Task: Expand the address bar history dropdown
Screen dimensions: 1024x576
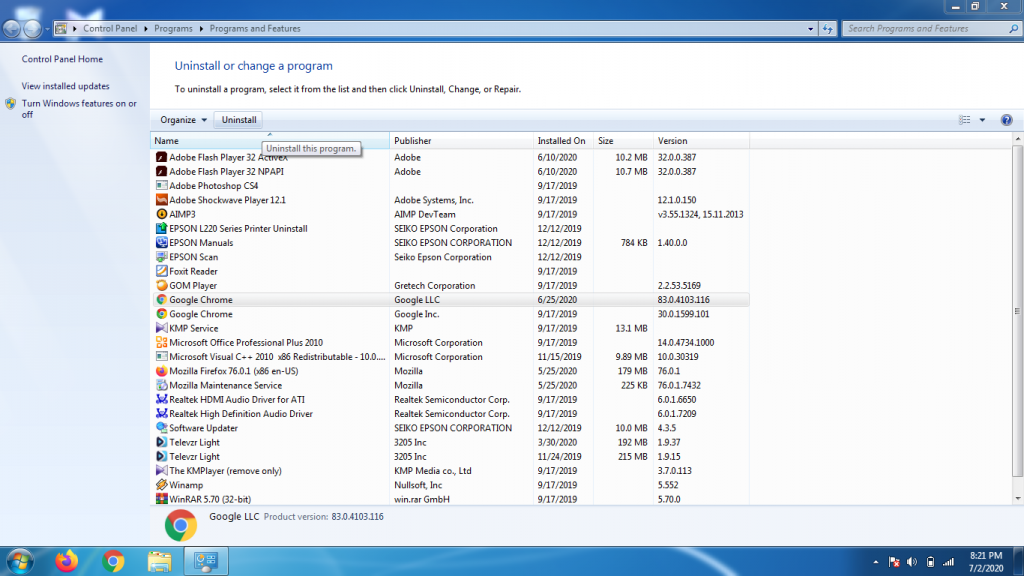Action: point(811,29)
